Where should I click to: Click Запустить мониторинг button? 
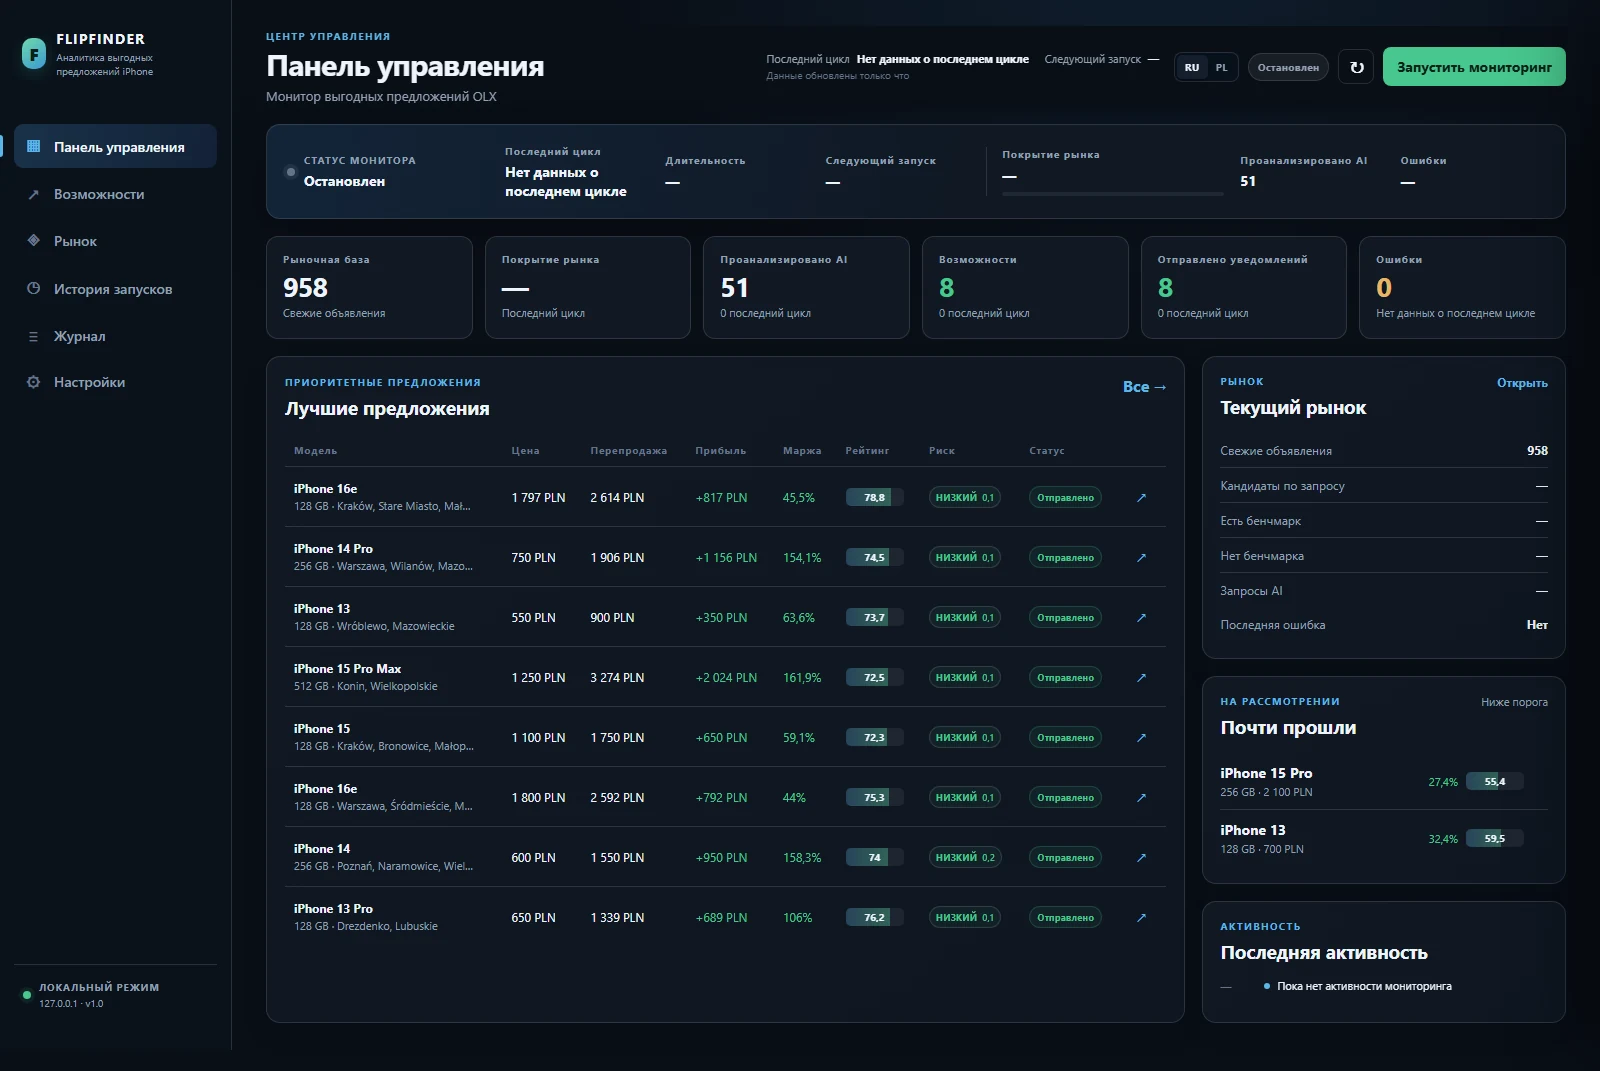[x=1474, y=67]
